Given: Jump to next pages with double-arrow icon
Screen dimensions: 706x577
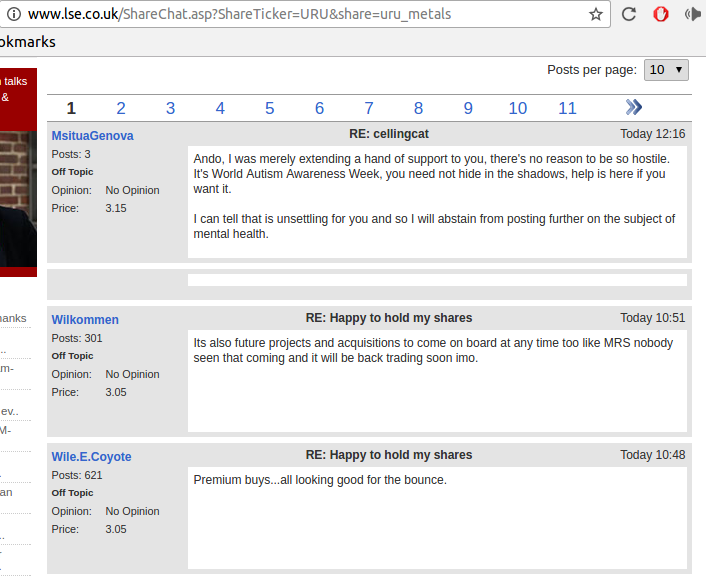Looking at the screenshot, I should (634, 107).
